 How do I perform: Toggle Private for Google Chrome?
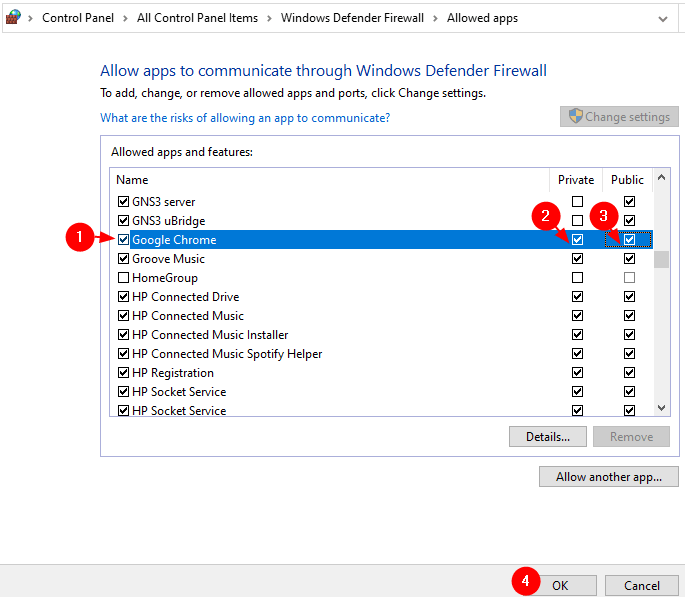pyautogui.click(x=578, y=239)
